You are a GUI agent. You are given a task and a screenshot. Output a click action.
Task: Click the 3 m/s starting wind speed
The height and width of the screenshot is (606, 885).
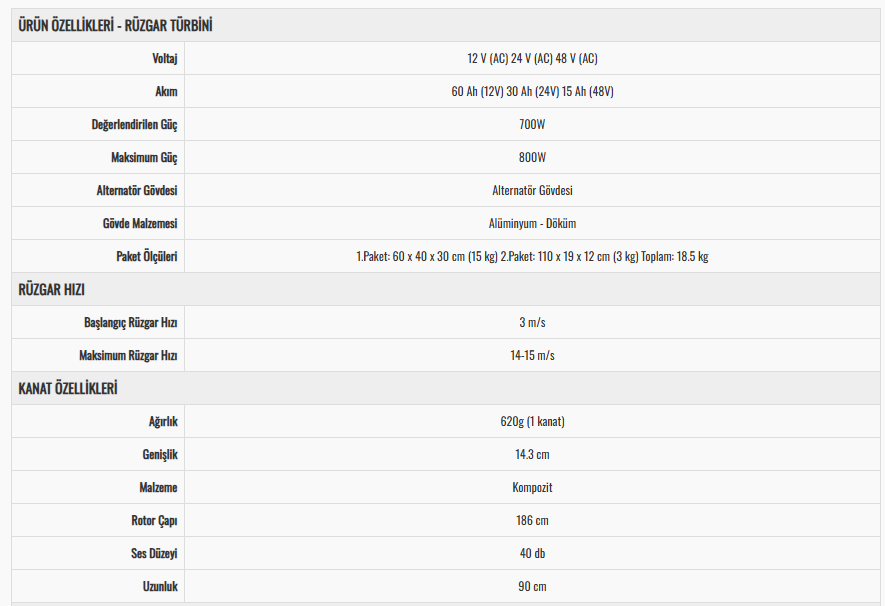[532, 322]
